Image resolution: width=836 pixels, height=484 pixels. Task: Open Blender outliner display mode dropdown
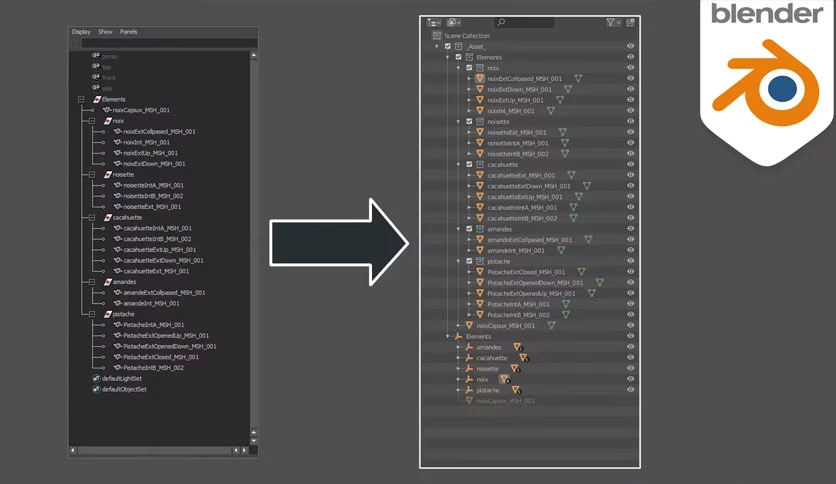(x=433, y=22)
